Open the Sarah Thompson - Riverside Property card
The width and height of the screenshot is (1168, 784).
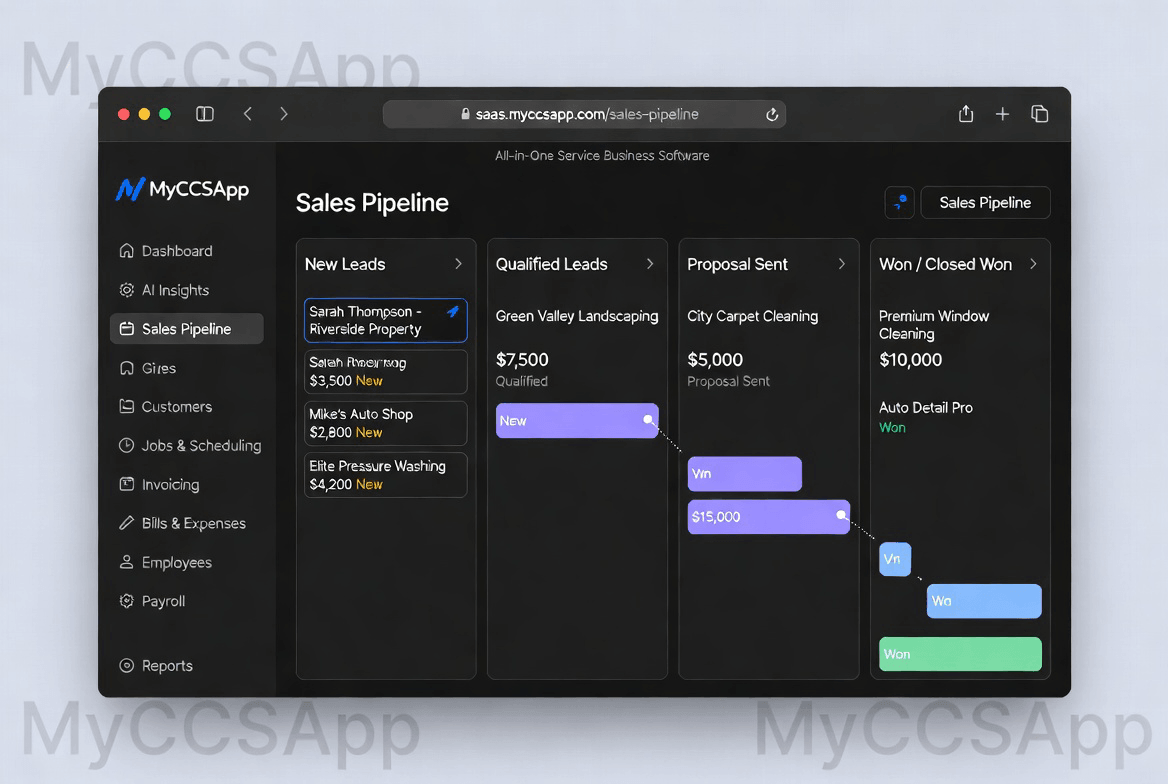386,320
